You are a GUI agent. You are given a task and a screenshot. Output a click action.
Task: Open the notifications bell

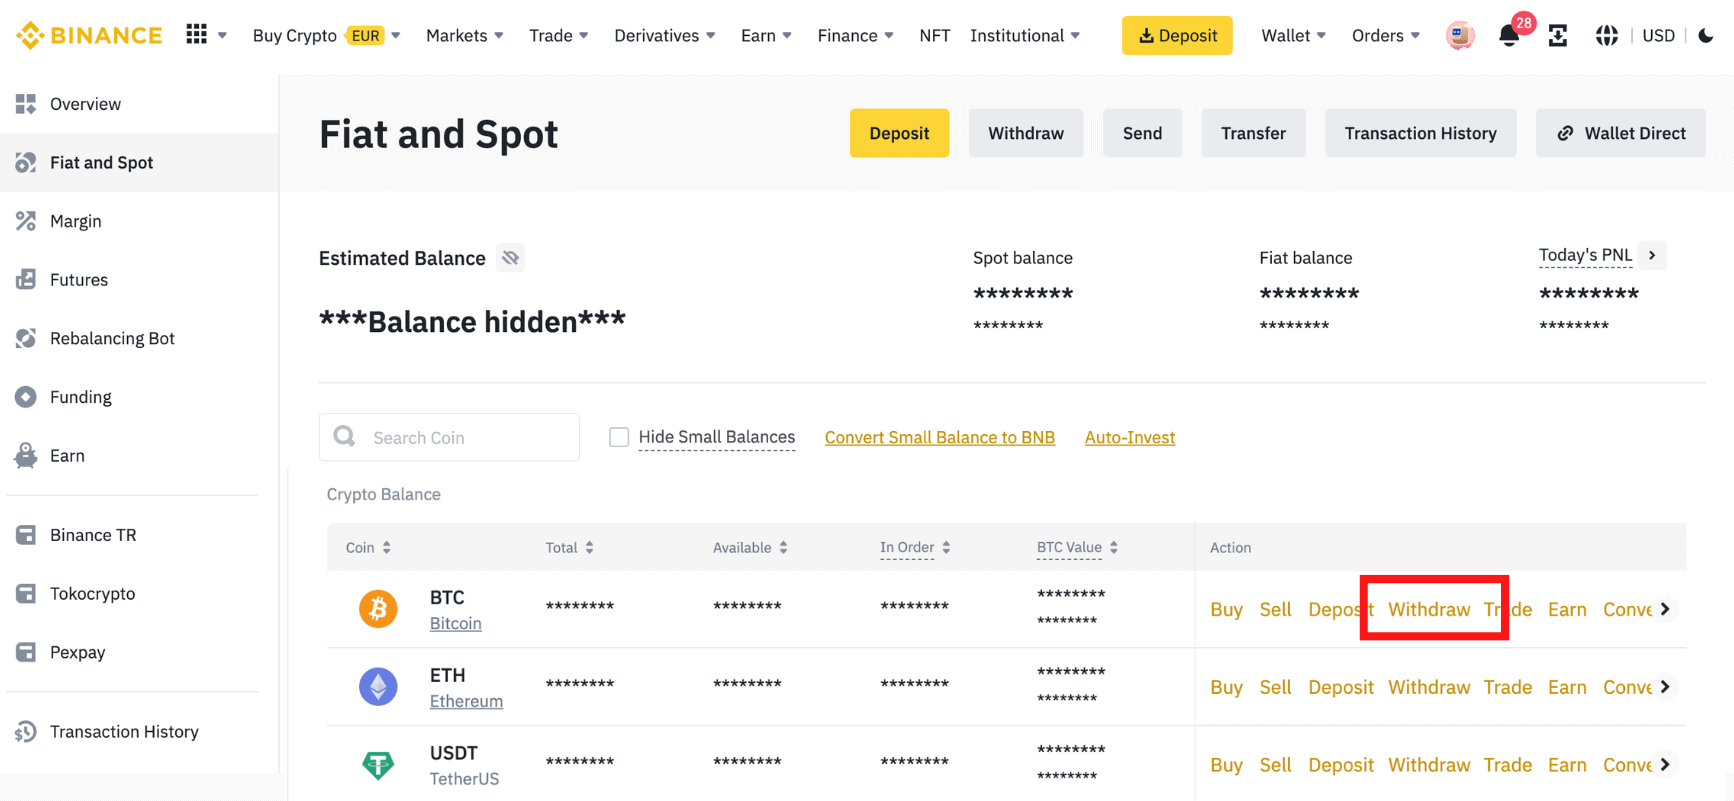click(x=1509, y=36)
